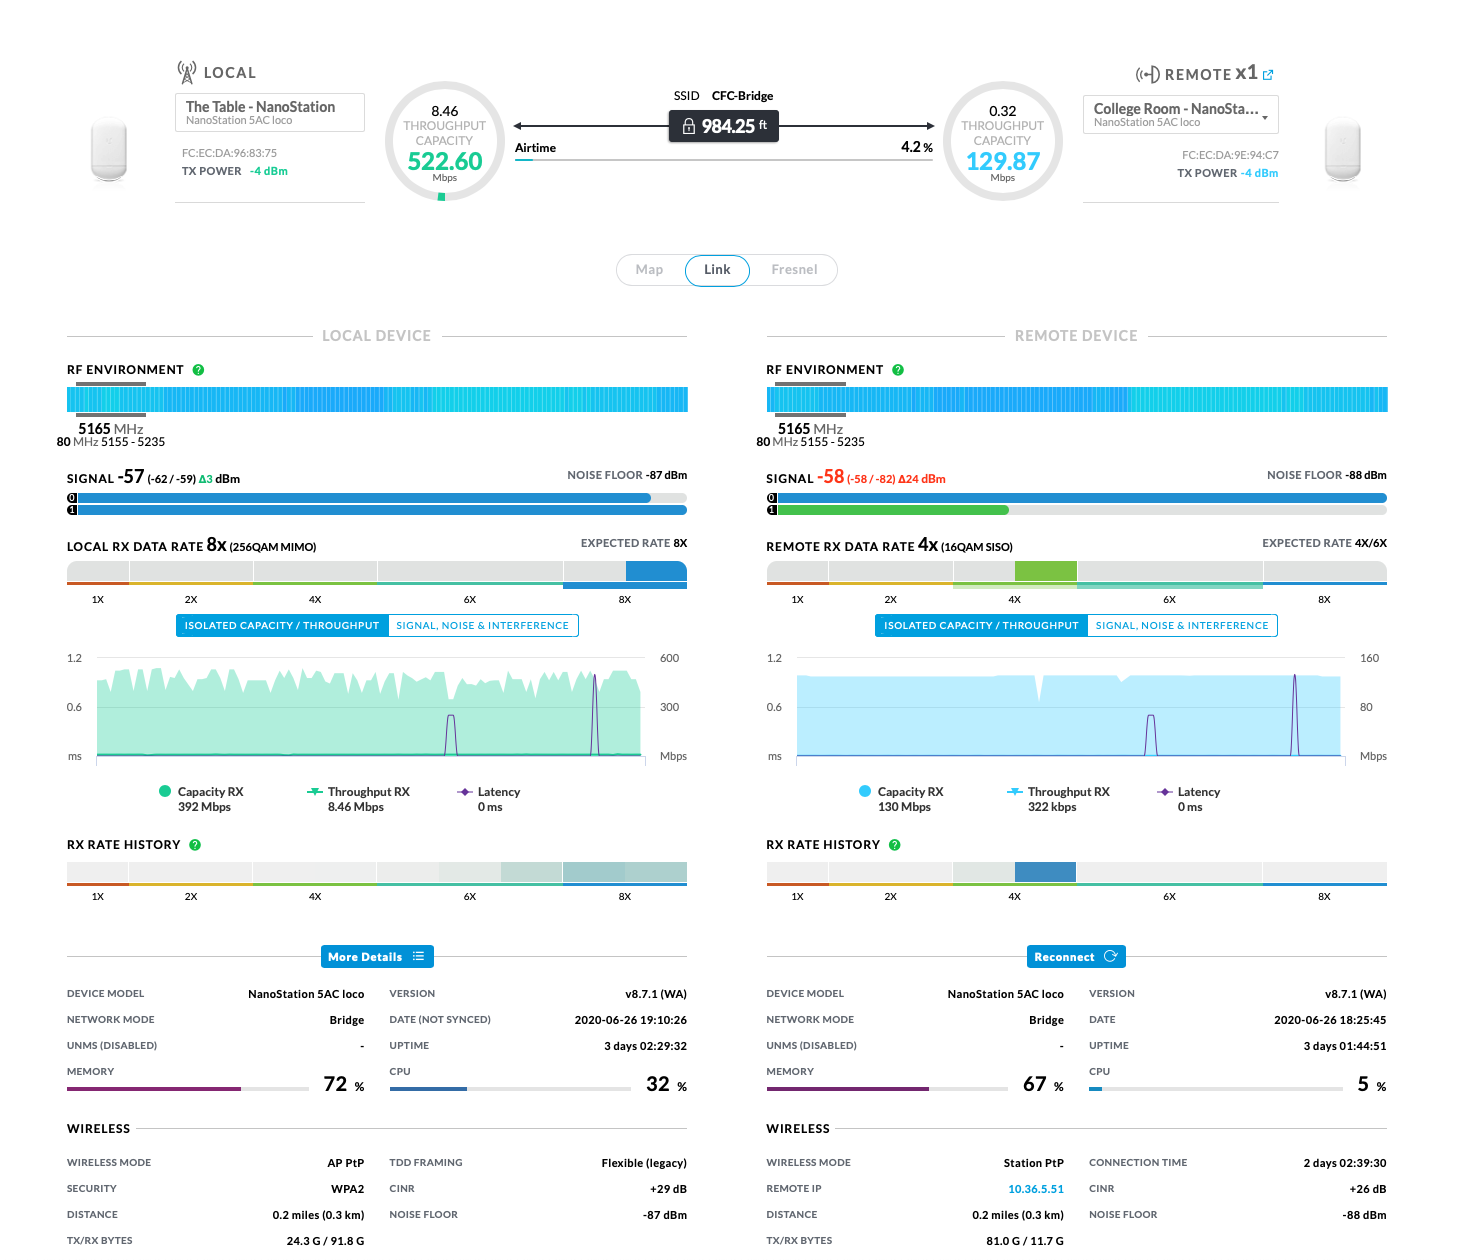Image resolution: width=1462 pixels, height=1260 pixels.
Task: Click the local access point antenna icon
Action: (x=186, y=72)
